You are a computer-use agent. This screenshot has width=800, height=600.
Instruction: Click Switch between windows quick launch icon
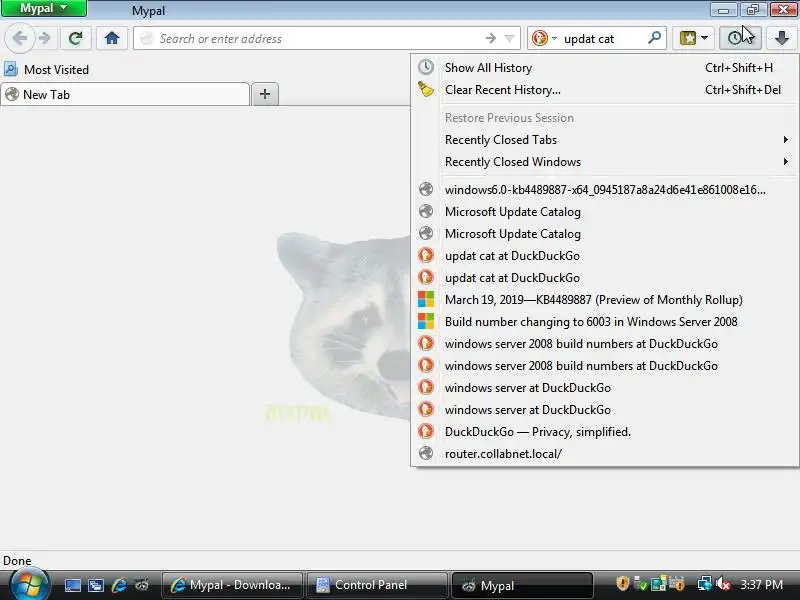[95, 585]
